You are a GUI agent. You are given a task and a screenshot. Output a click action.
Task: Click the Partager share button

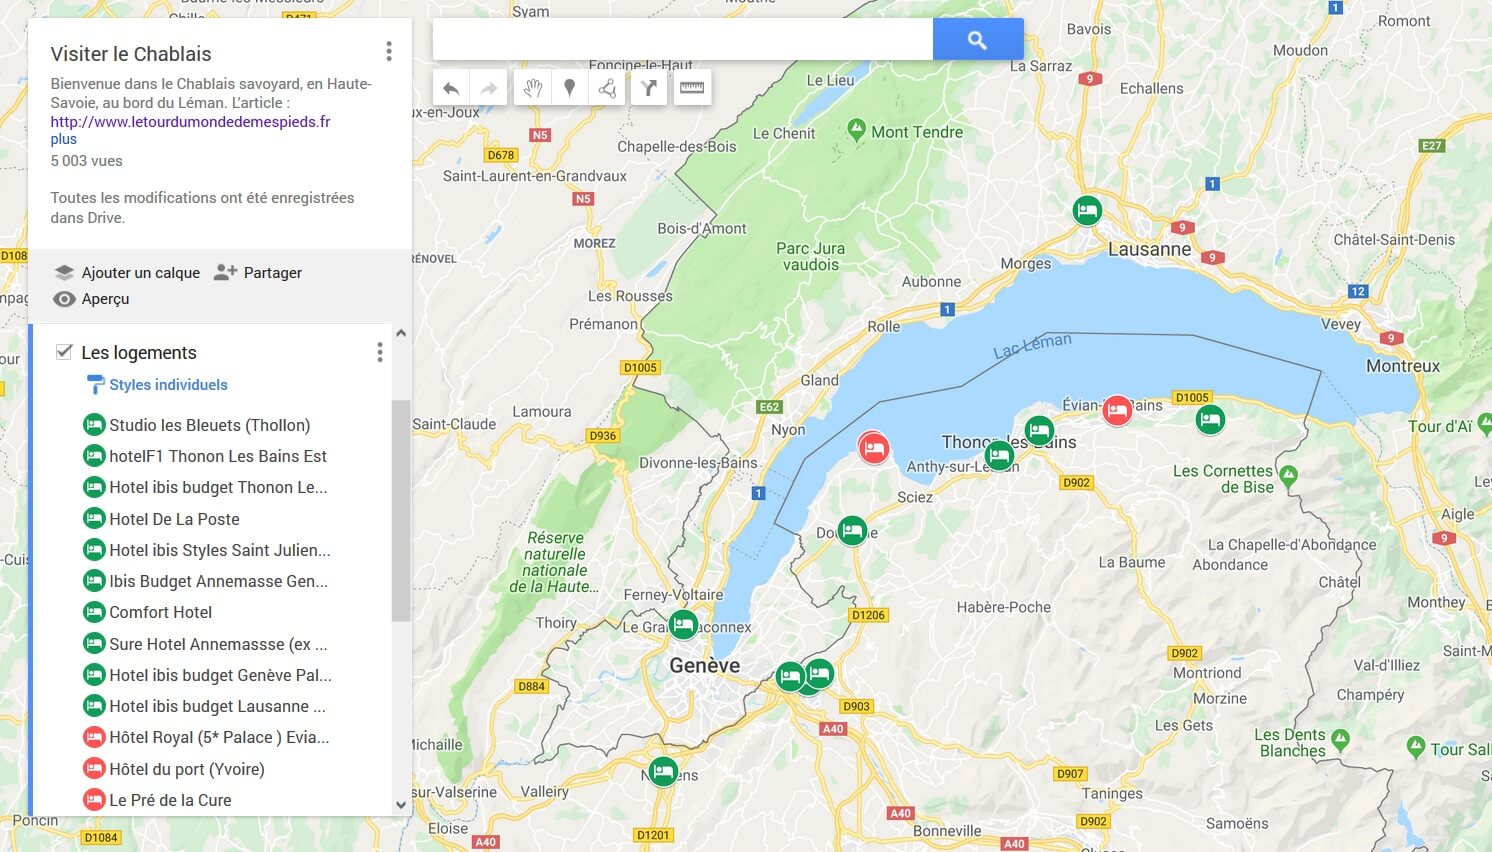point(258,273)
